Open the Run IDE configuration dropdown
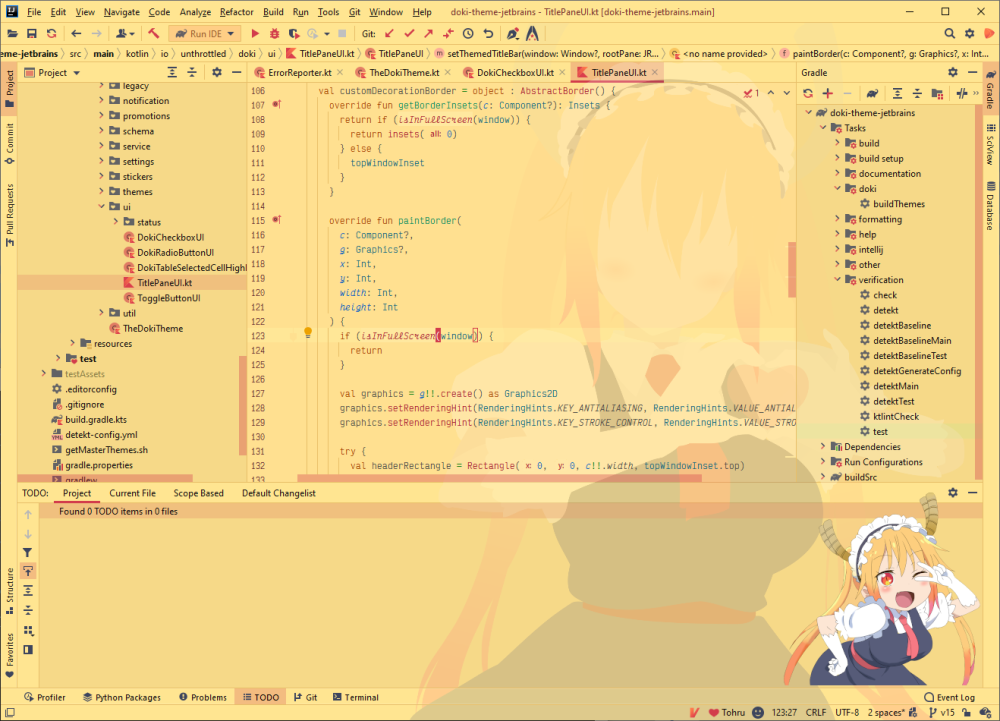Screen dimensions: 1000x721 pos(204,34)
